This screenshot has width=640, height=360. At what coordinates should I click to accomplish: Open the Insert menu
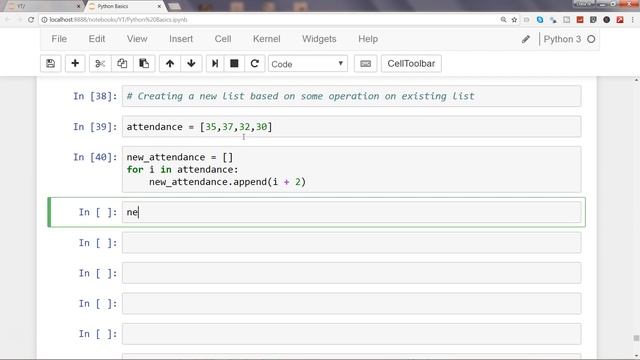pos(181,39)
